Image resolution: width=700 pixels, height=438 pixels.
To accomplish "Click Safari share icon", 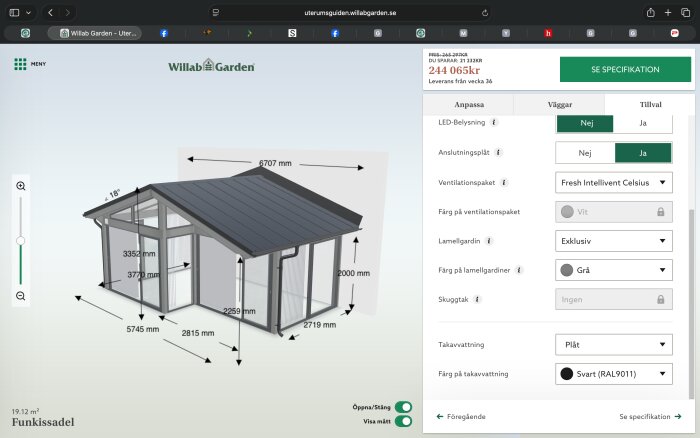I will pyautogui.click(x=650, y=13).
